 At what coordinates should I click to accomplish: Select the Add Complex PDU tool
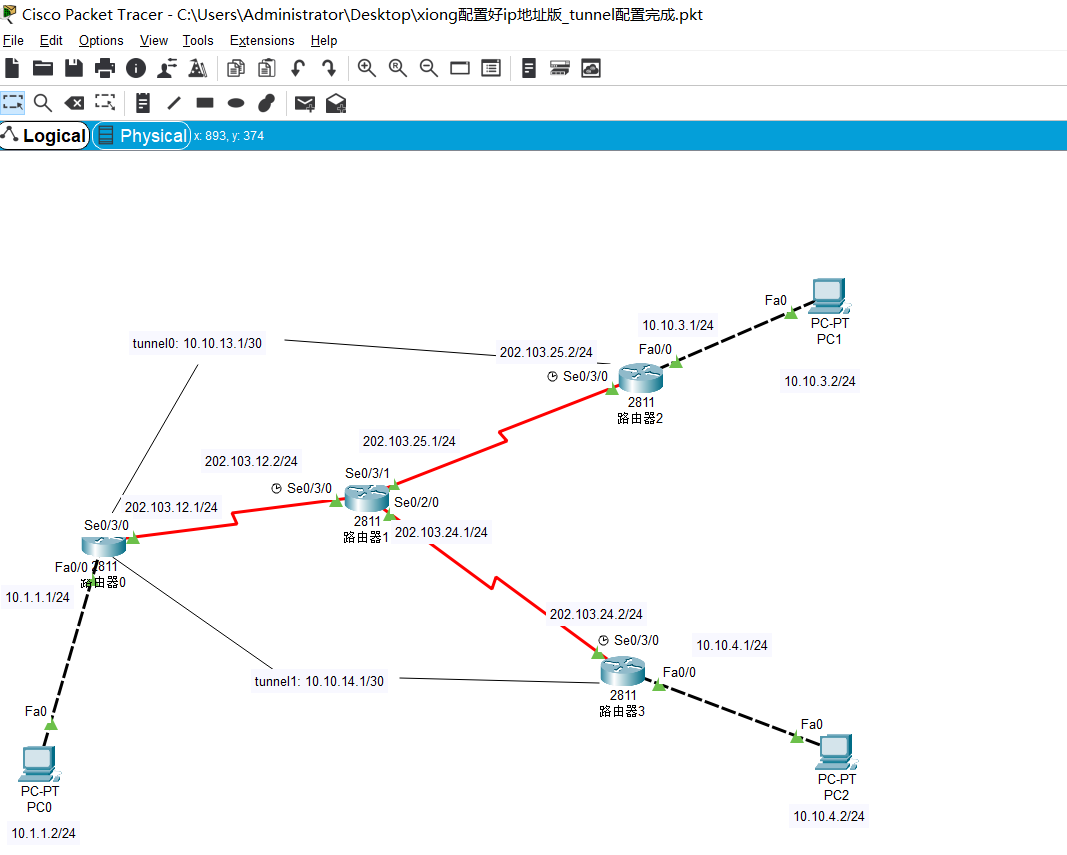[335, 102]
